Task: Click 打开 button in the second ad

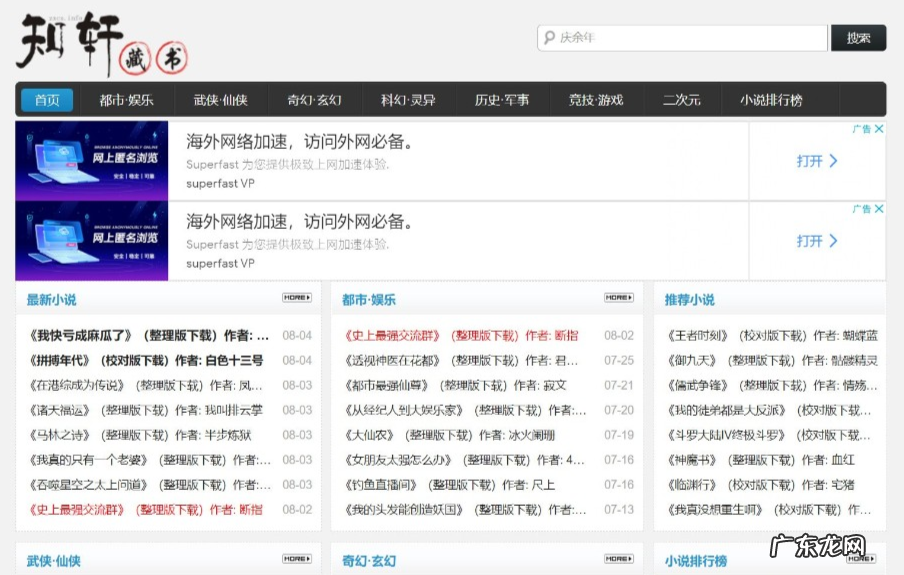Action: click(x=816, y=241)
